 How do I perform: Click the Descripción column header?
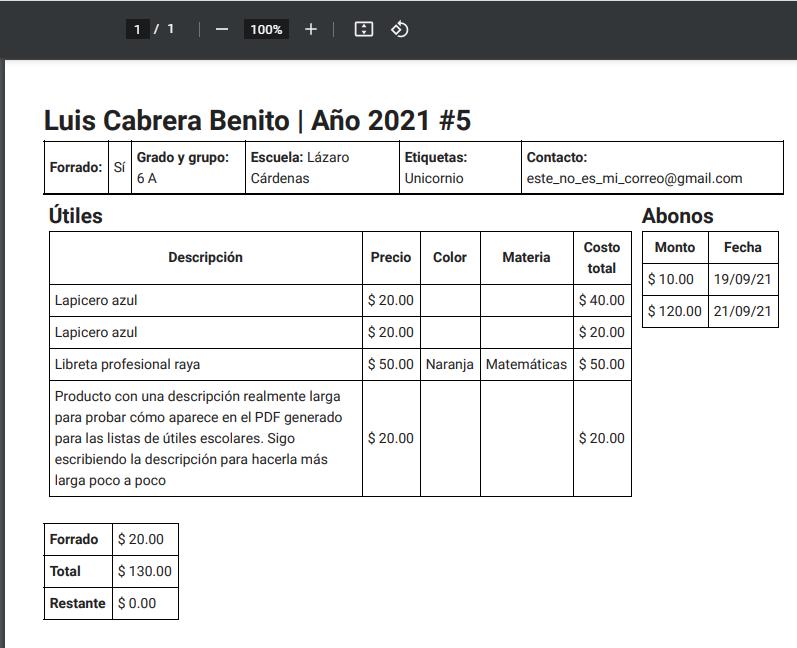pyautogui.click(x=205, y=258)
